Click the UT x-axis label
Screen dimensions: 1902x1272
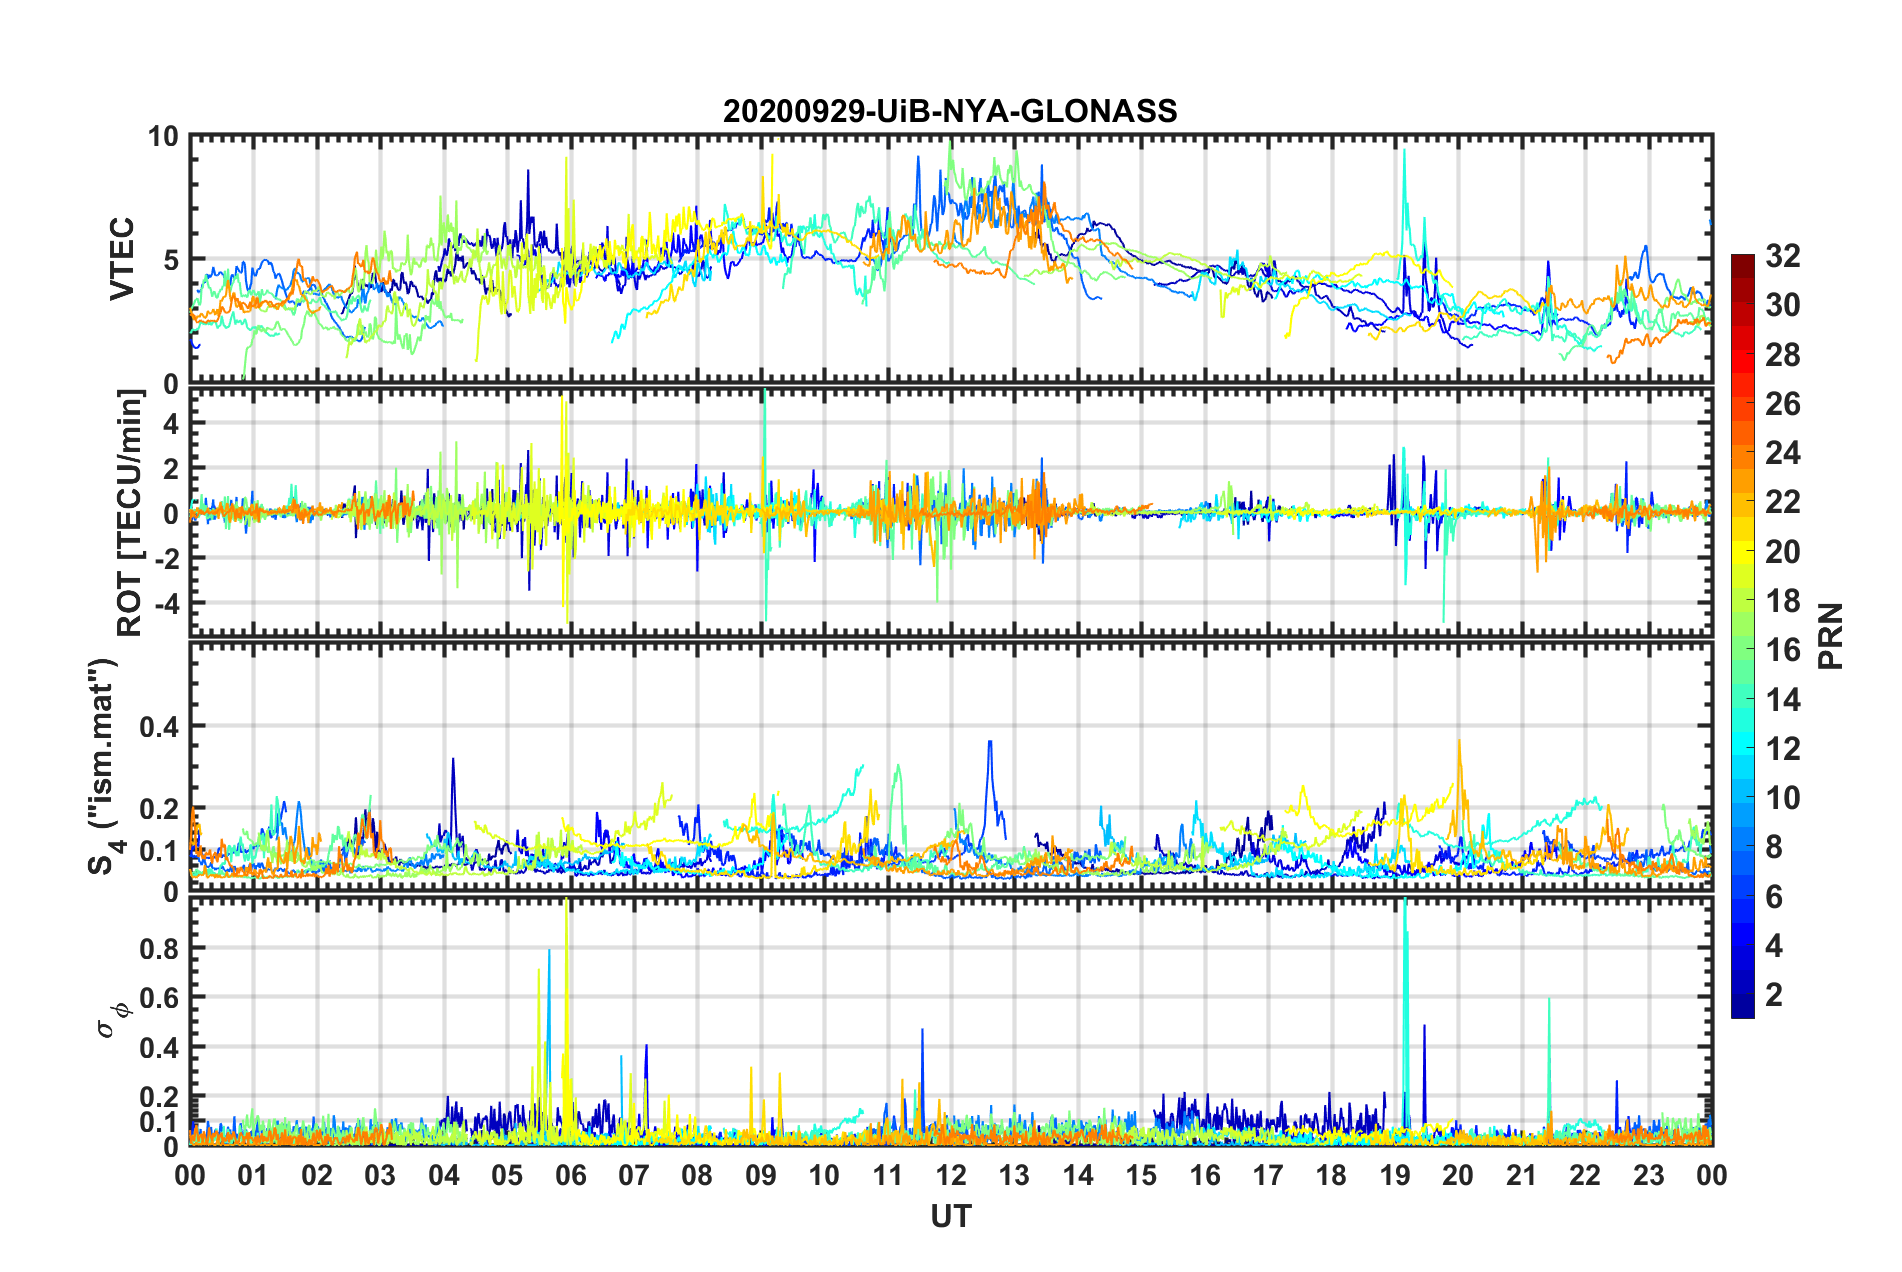tap(951, 1216)
